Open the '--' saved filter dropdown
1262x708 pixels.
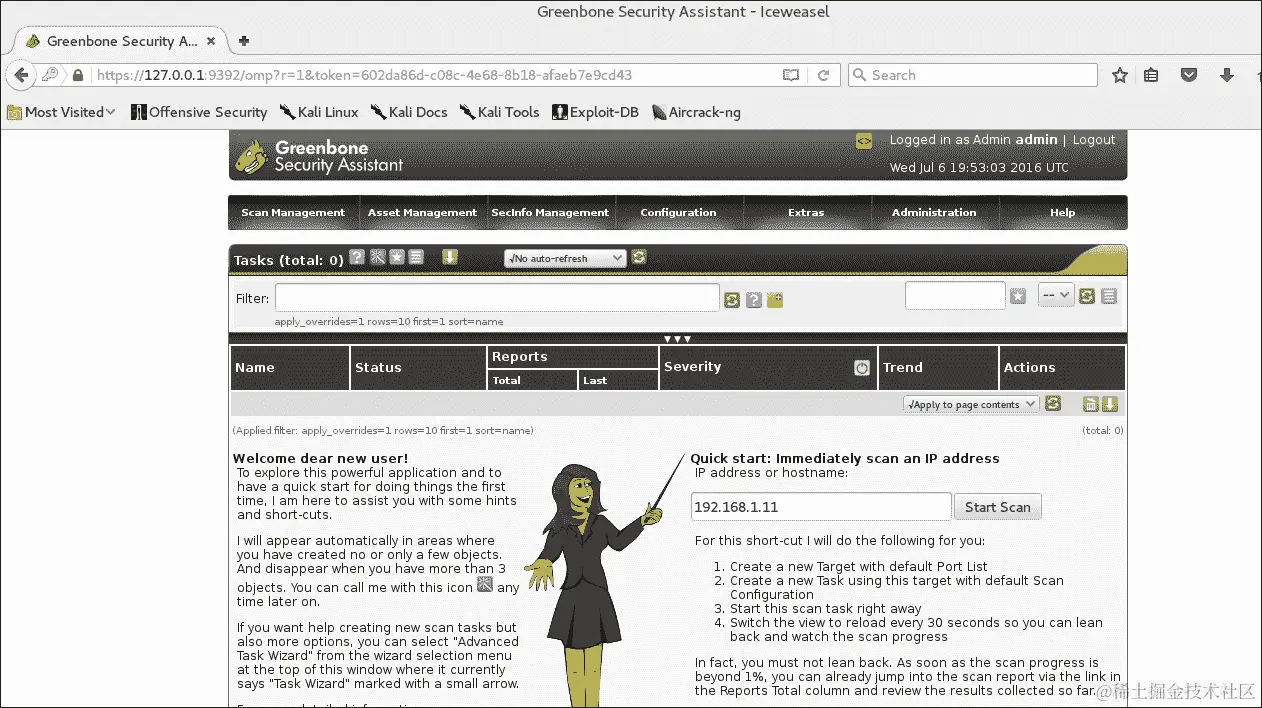[1056, 295]
